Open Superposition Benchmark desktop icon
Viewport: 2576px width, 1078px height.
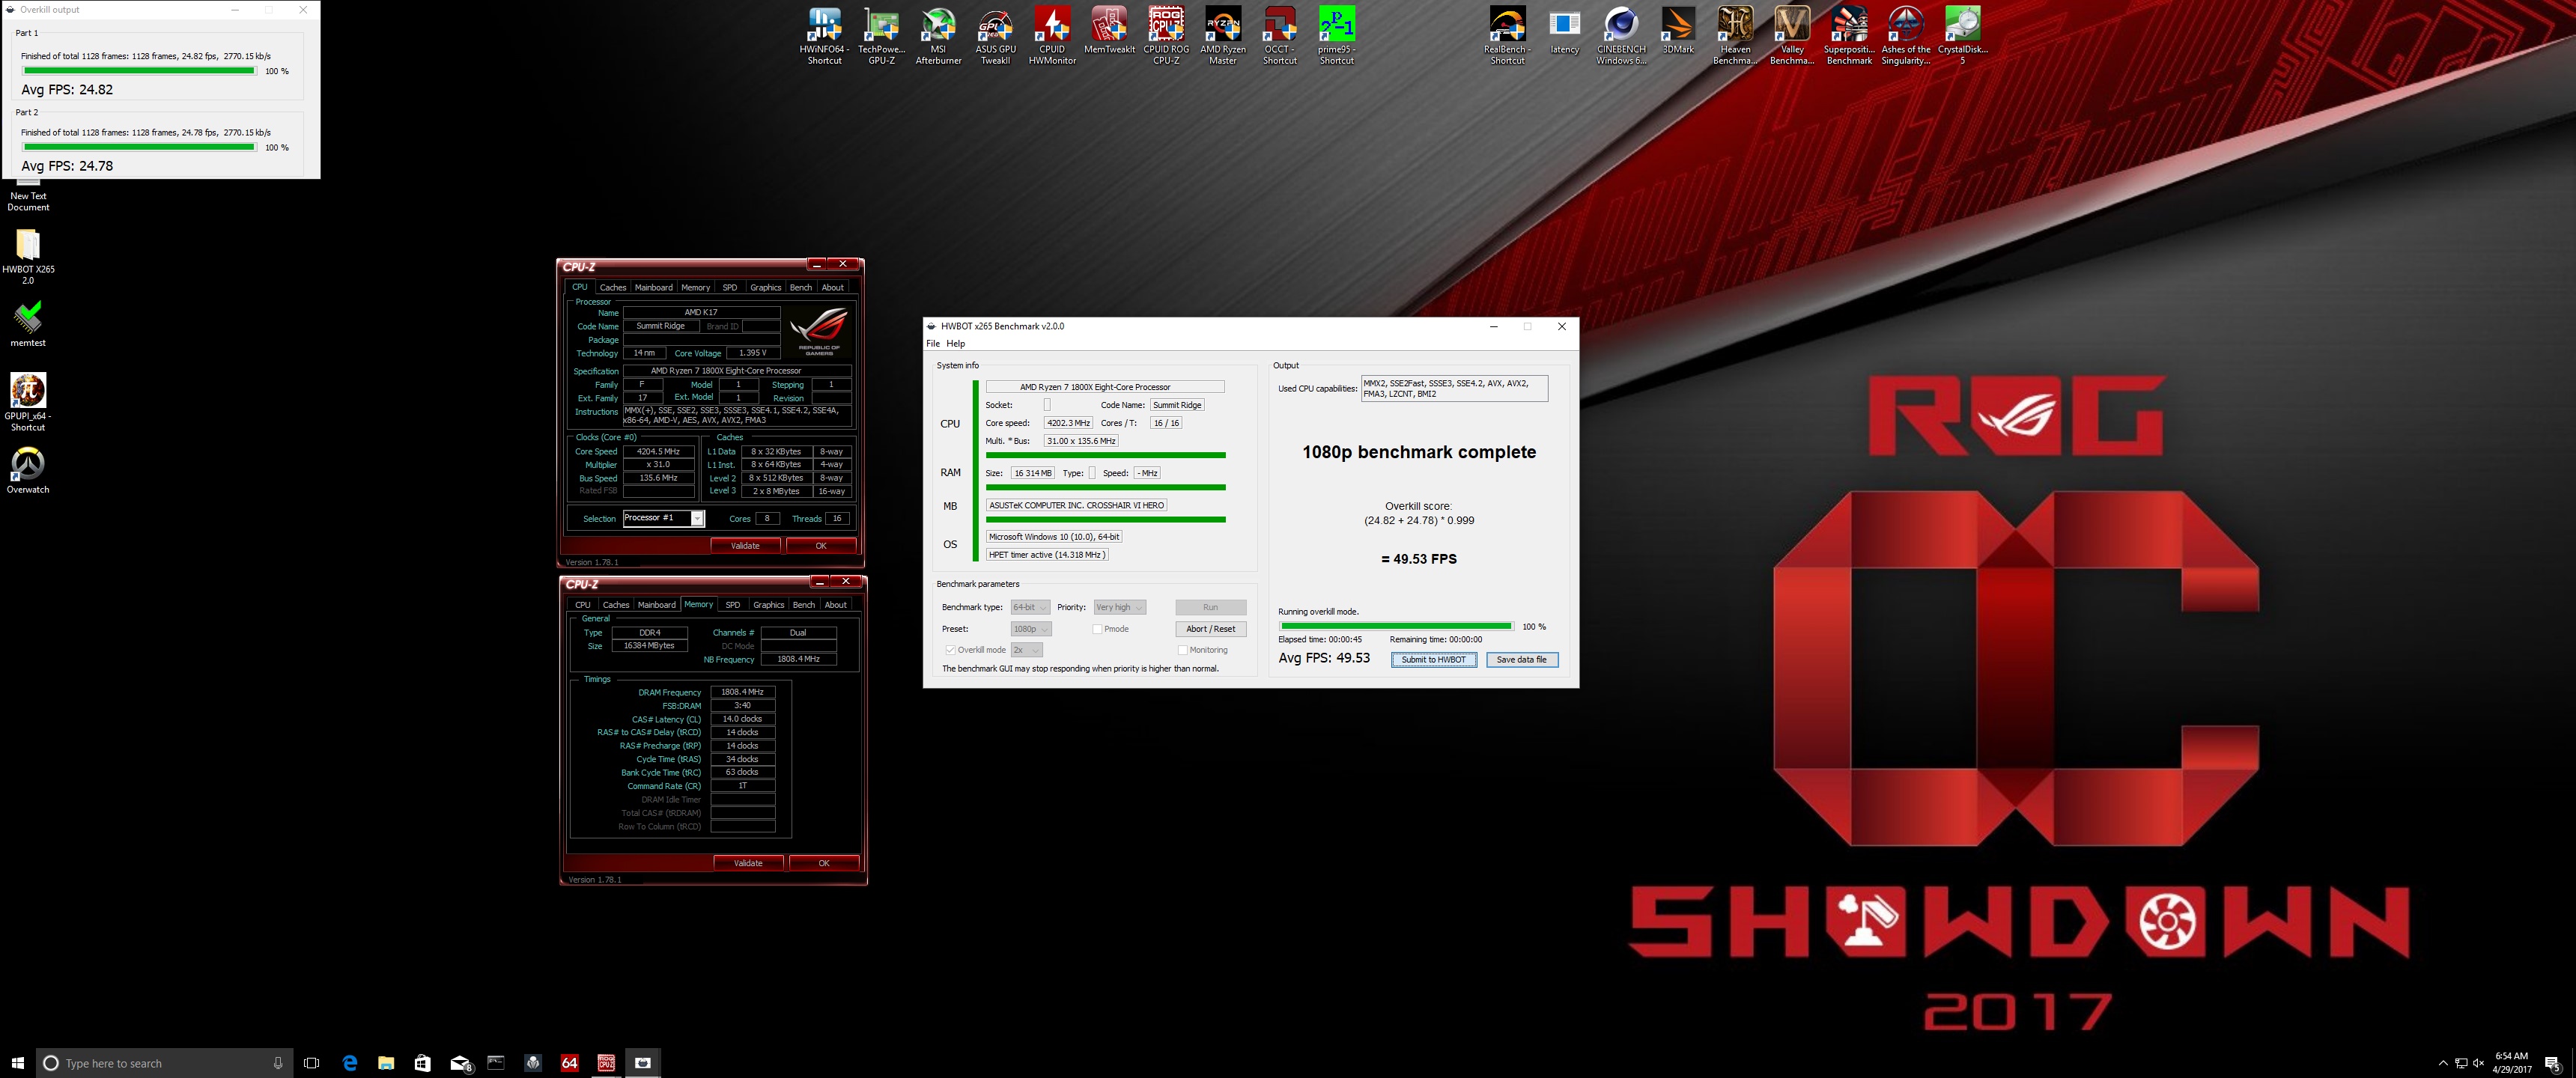click(1849, 36)
